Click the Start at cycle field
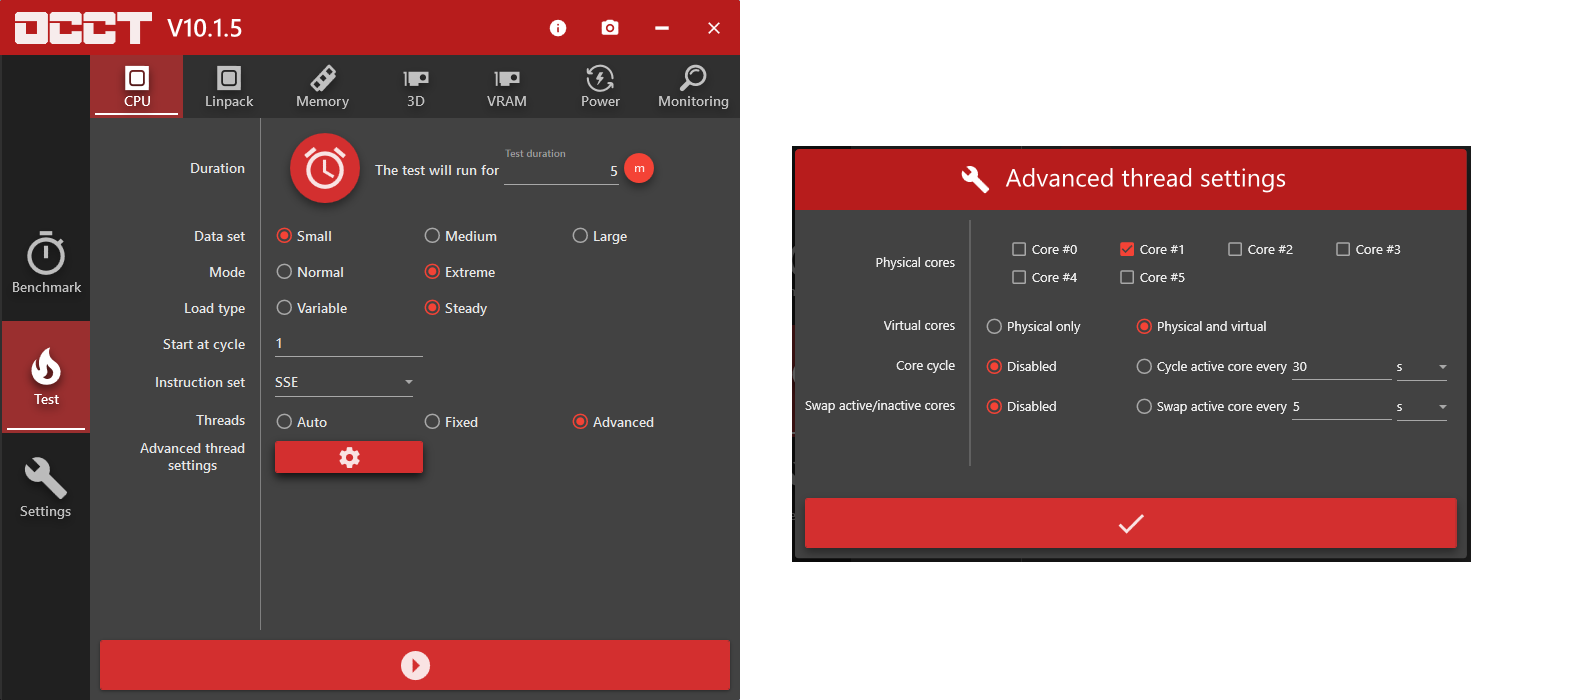Screen dimensions: 1581x700 click(349, 343)
